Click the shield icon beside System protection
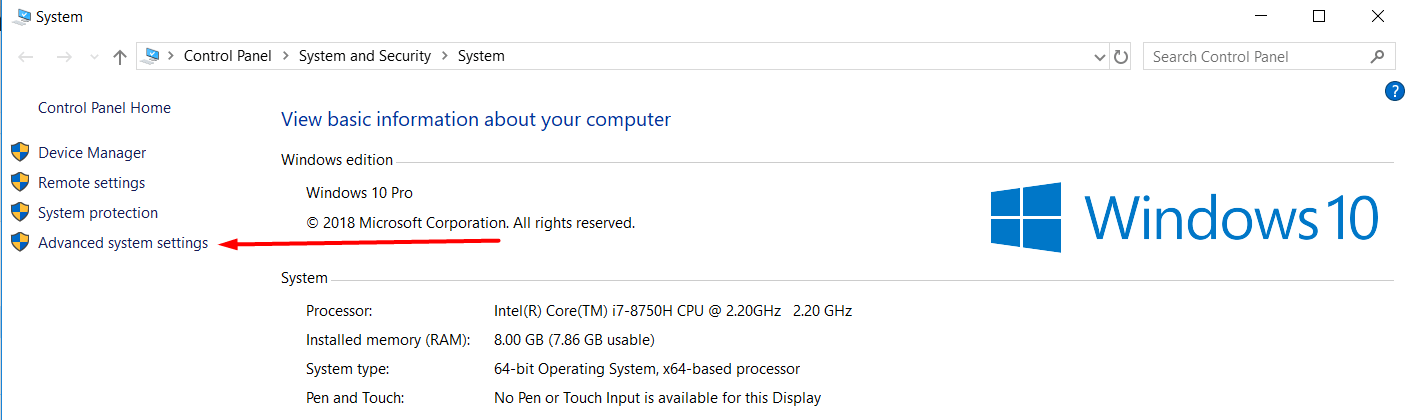 click(x=19, y=213)
